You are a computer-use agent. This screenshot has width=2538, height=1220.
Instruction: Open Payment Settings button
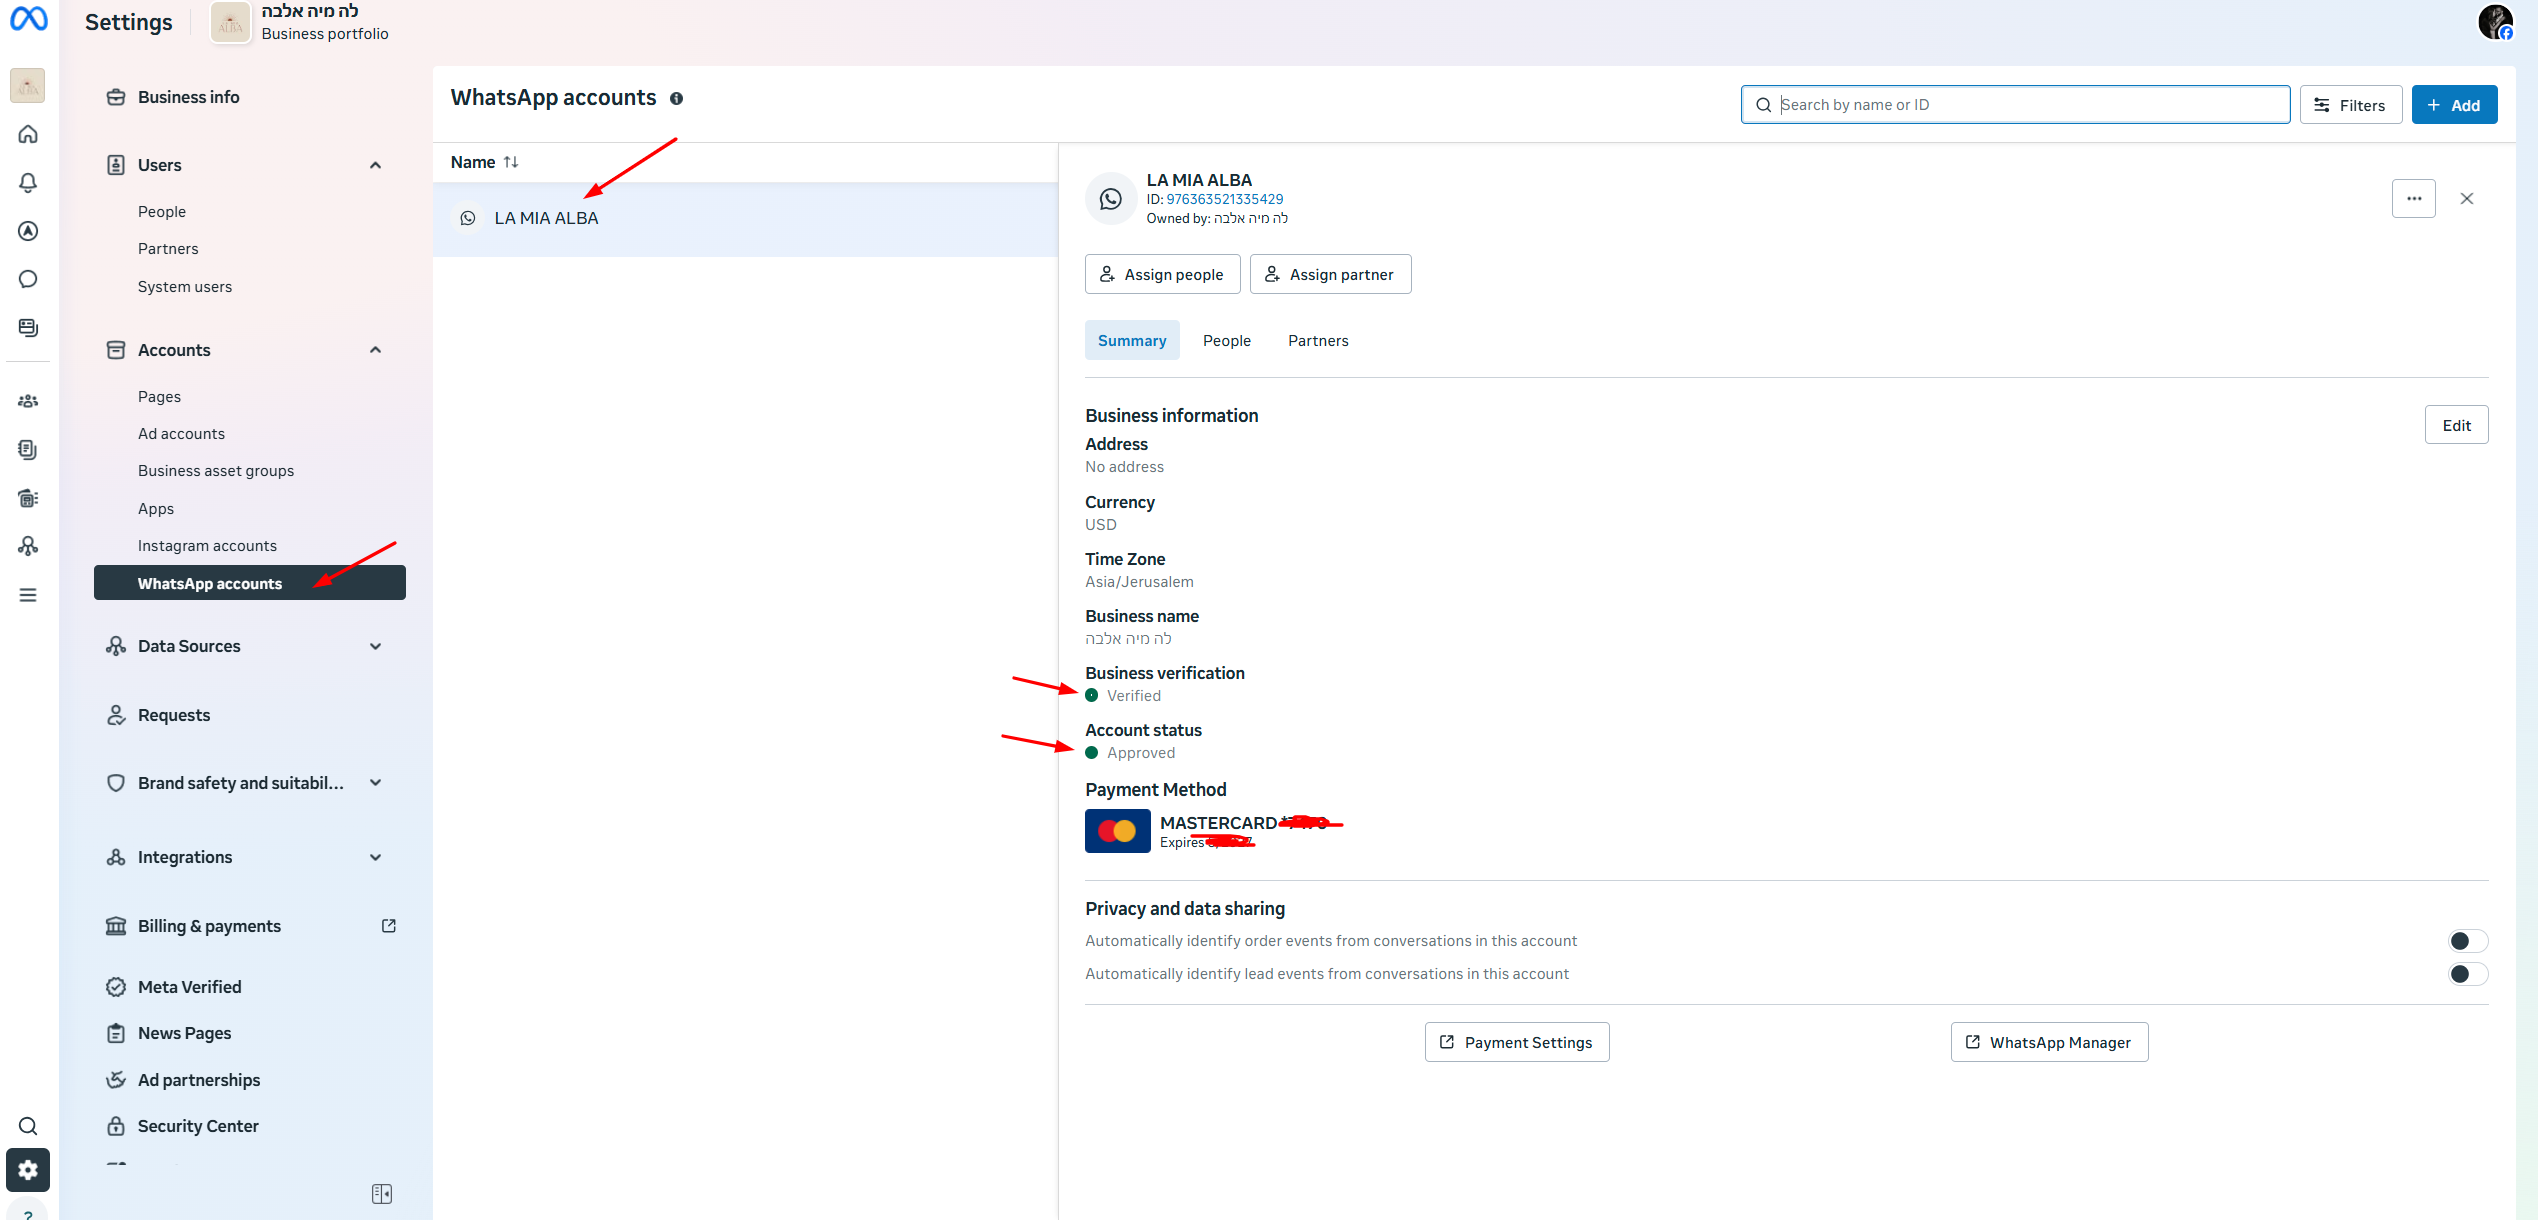click(1517, 1042)
